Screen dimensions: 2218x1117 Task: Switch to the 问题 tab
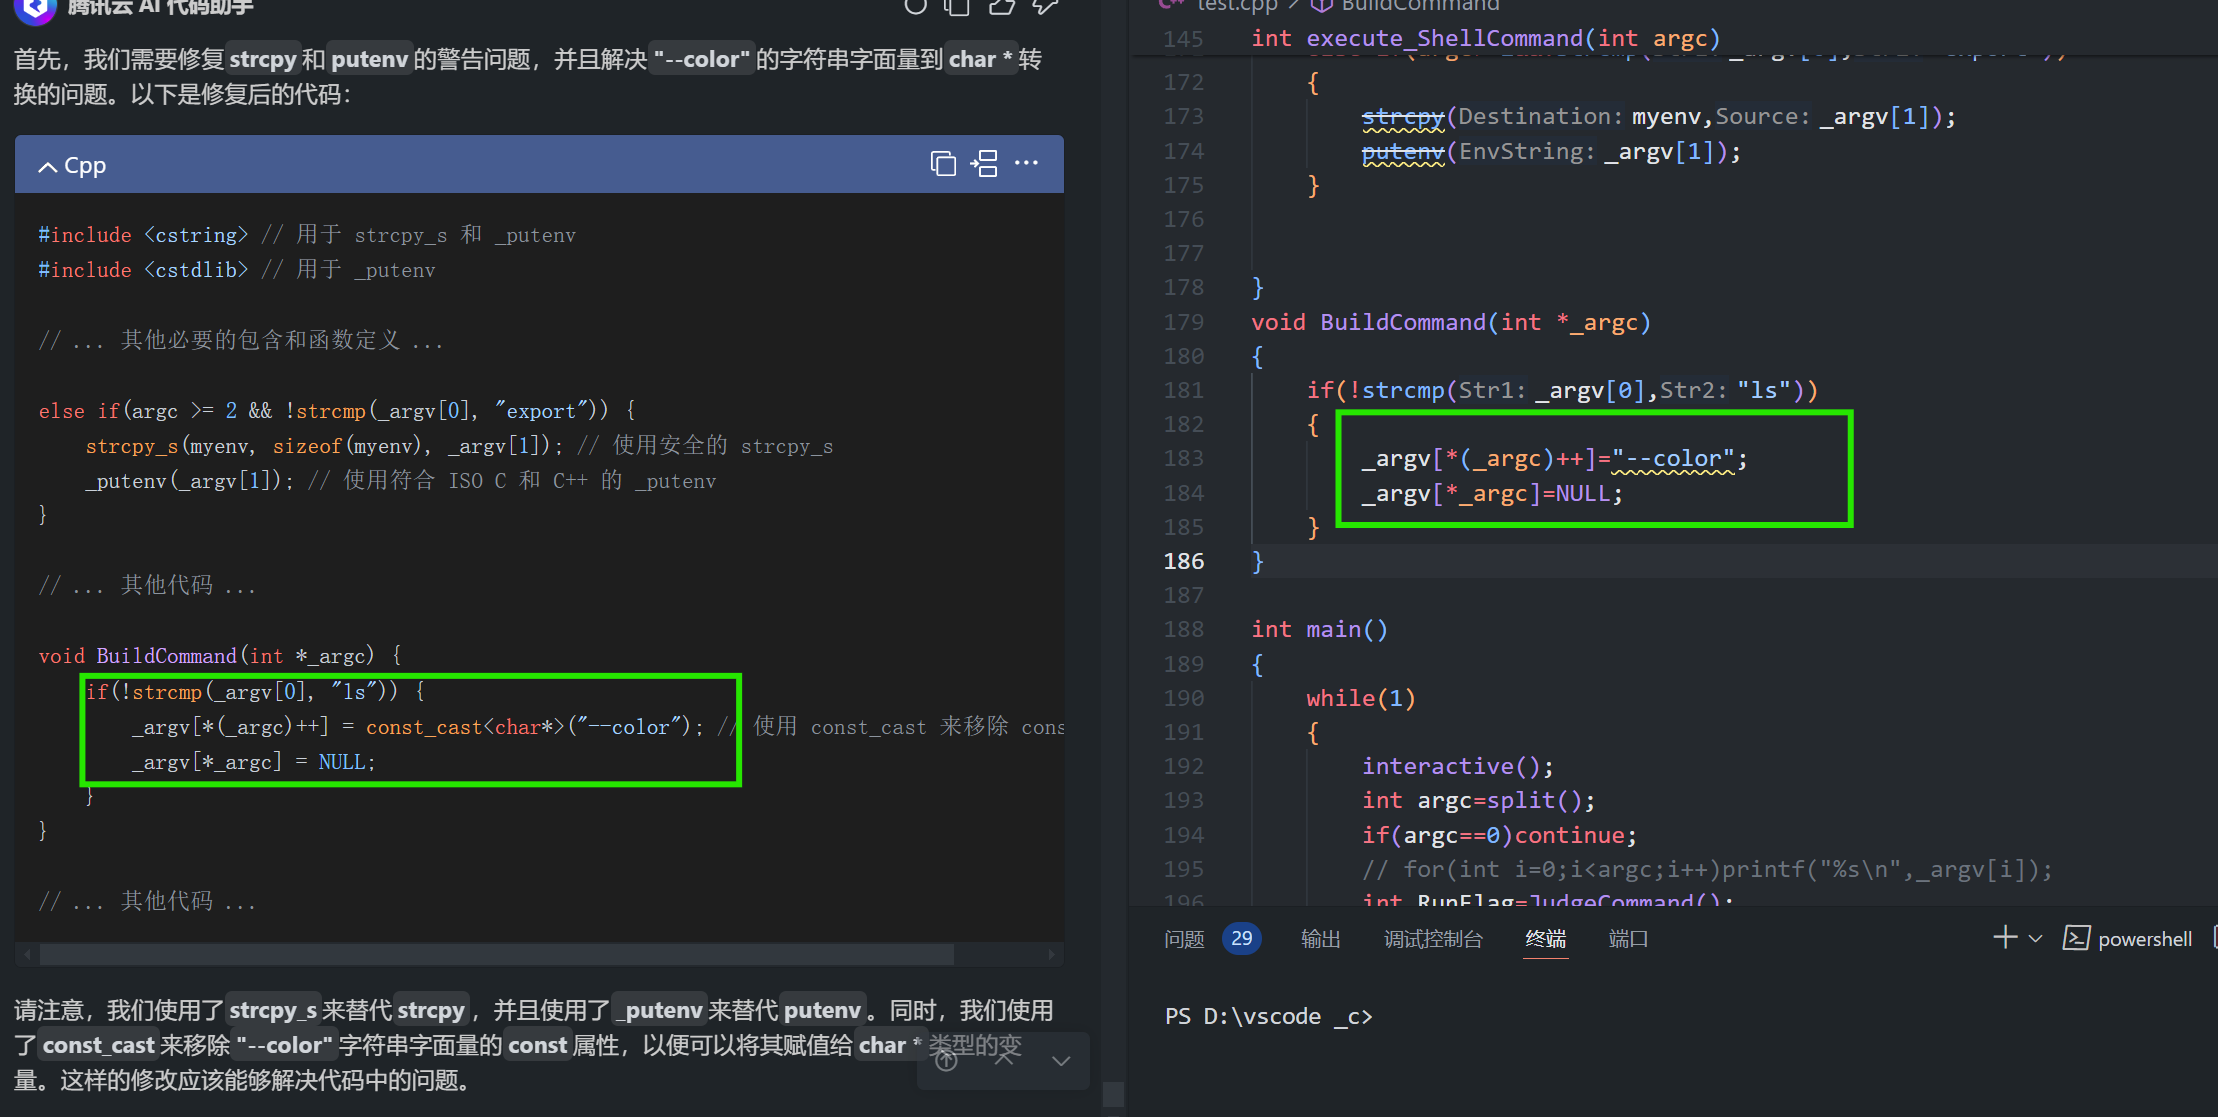pyautogui.click(x=1184, y=939)
